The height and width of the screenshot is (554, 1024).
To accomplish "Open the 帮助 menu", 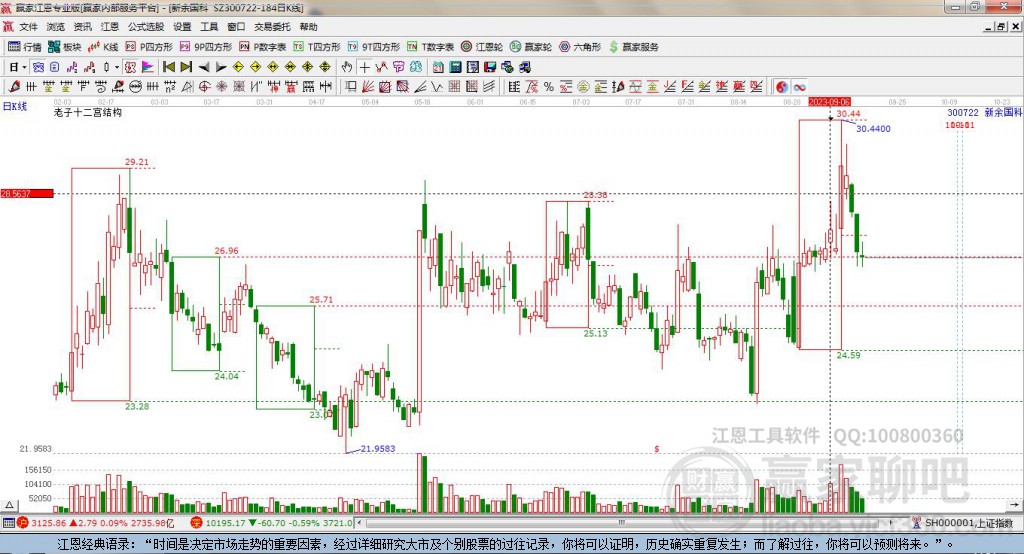I will pyautogui.click(x=308, y=27).
